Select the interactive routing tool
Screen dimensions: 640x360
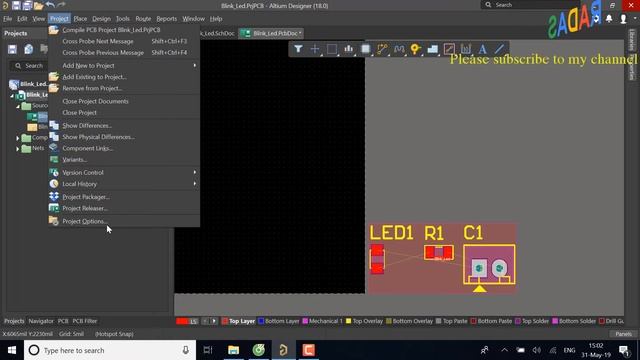pos(382,49)
